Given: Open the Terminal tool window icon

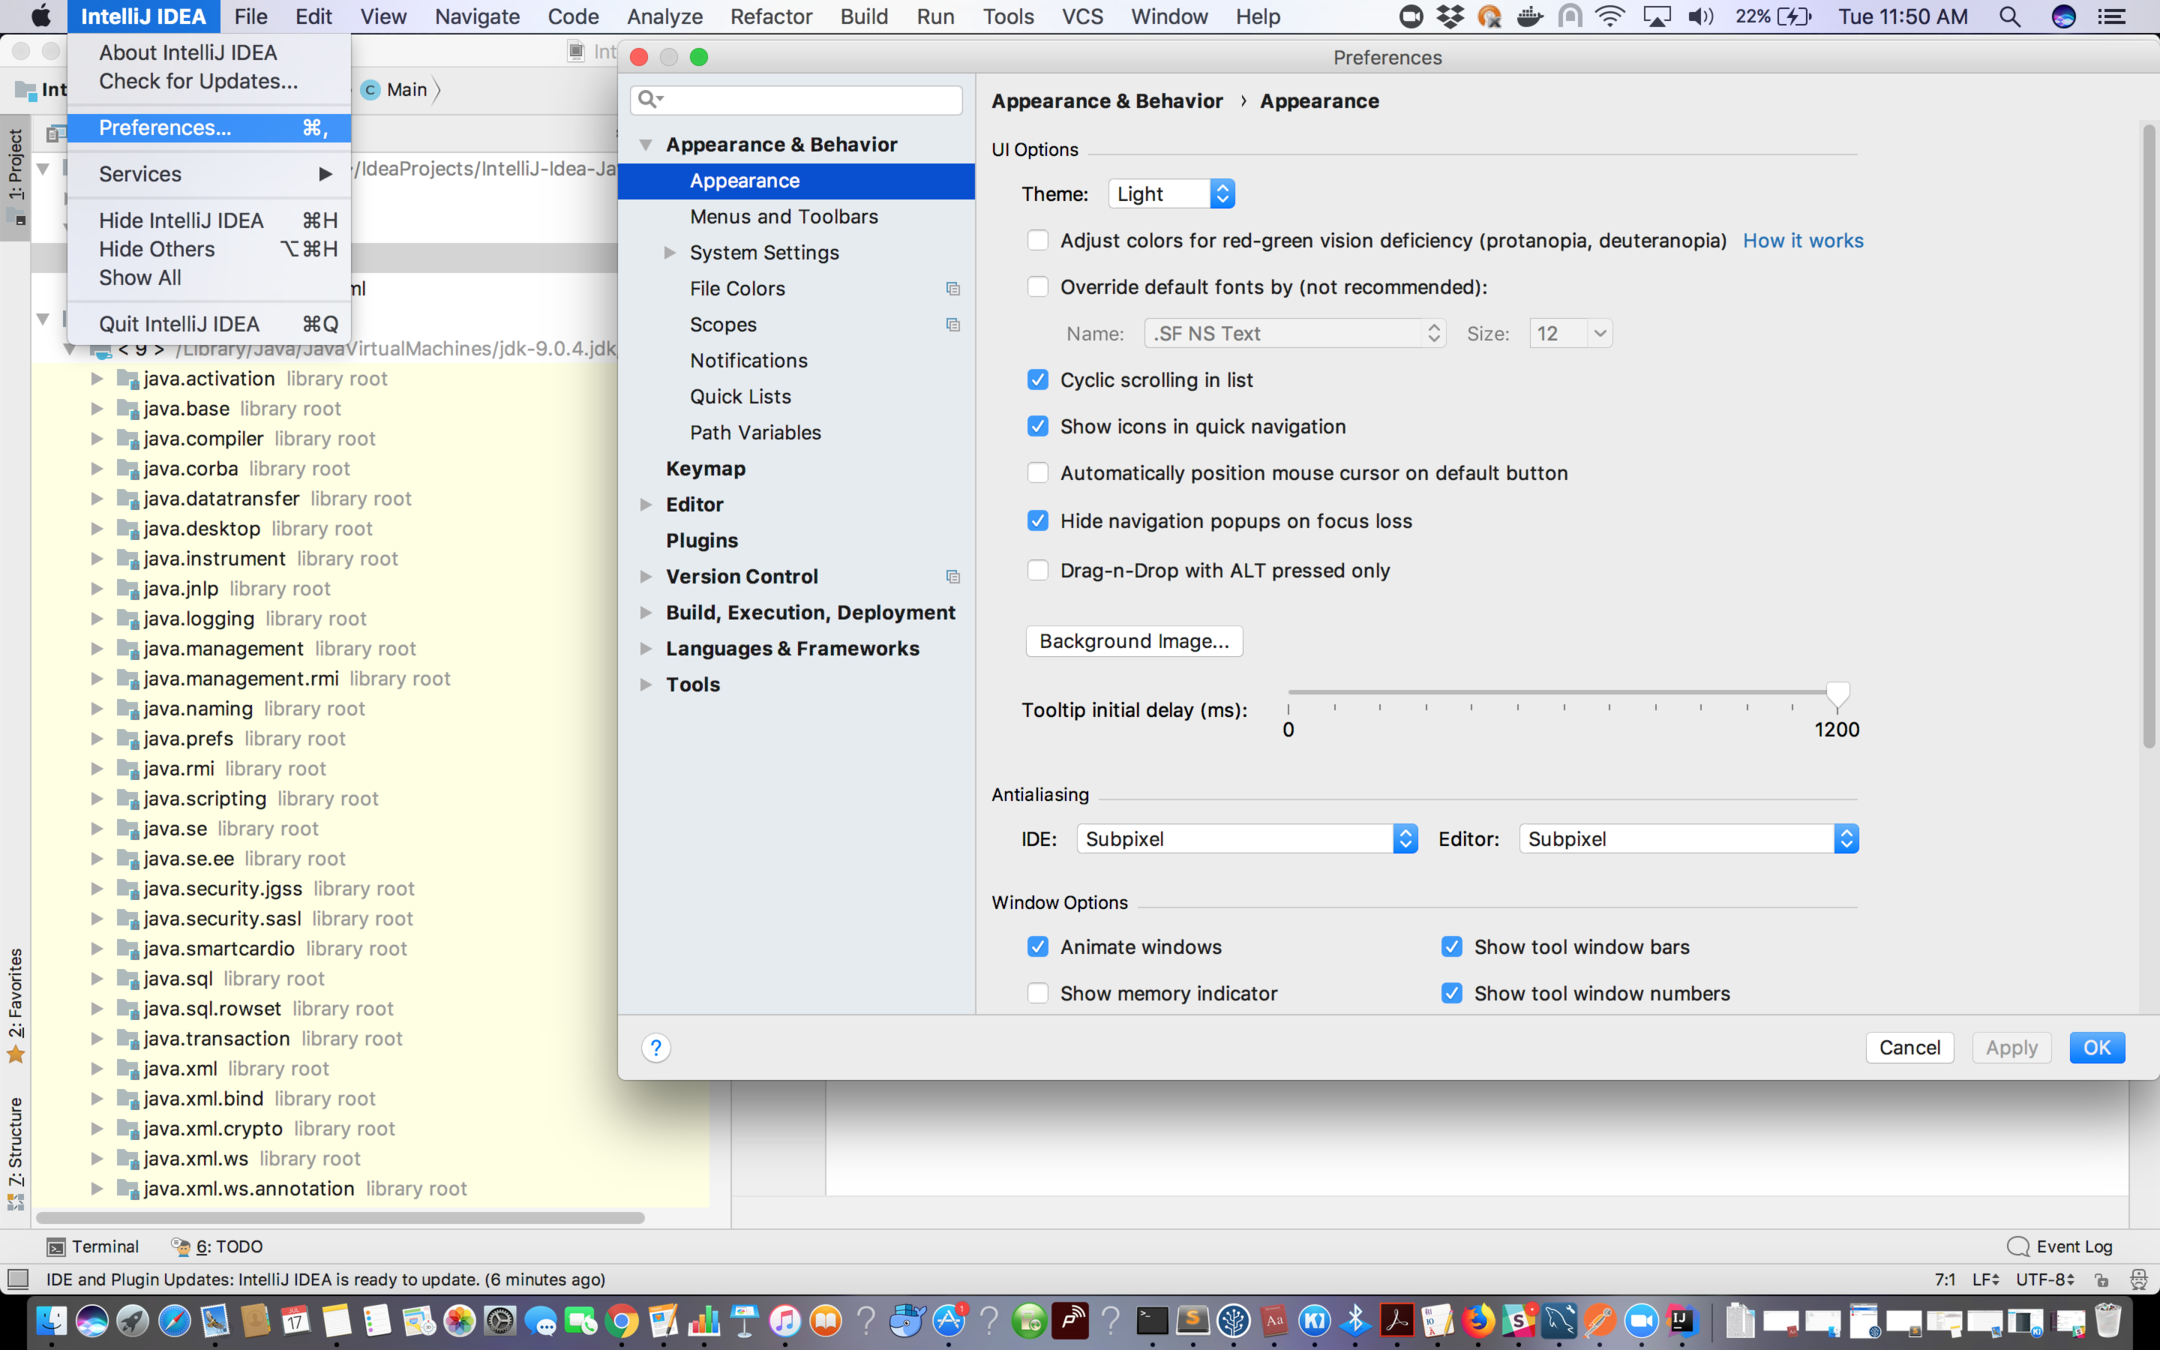Looking at the screenshot, I should (57, 1246).
